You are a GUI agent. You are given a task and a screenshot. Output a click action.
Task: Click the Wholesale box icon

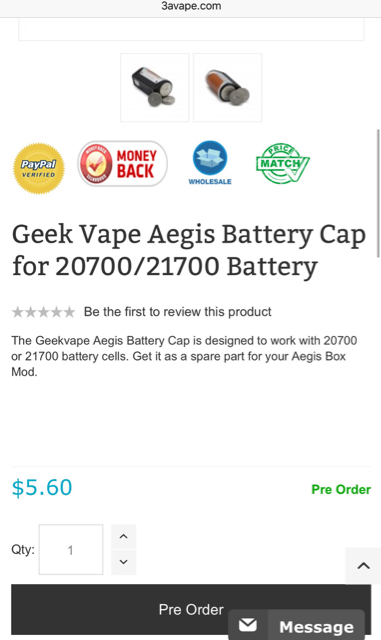pos(210,163)
